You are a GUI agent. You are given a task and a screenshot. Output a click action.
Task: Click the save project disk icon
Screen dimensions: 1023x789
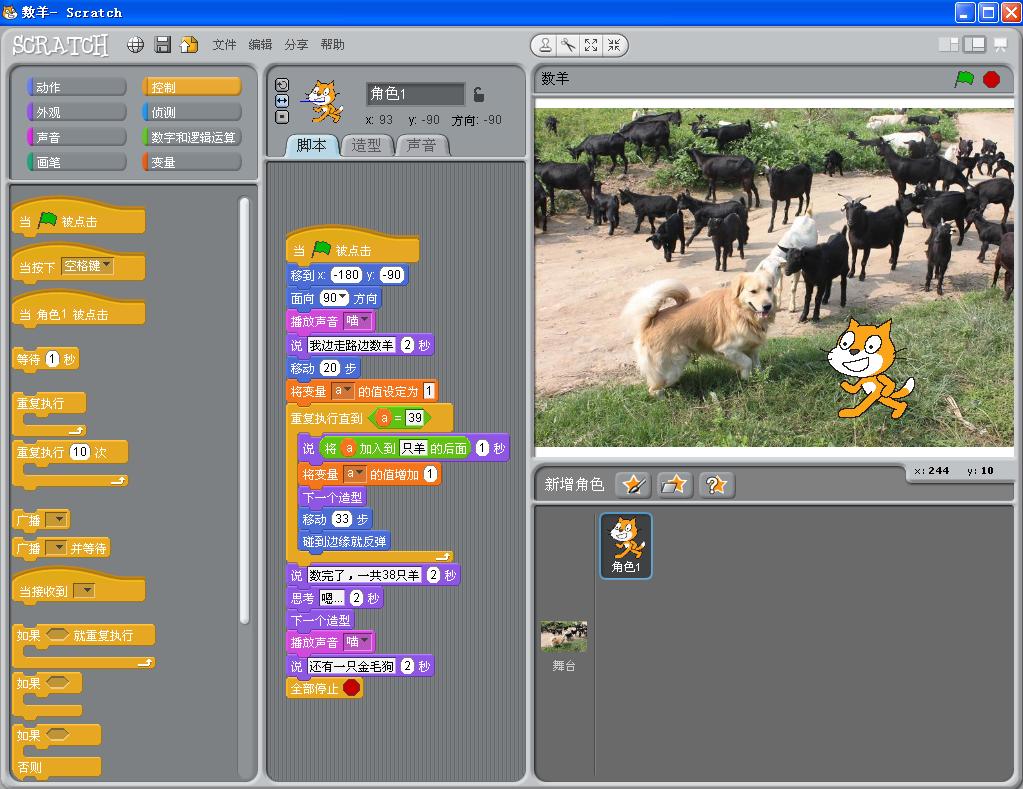(x=162, y=45)
